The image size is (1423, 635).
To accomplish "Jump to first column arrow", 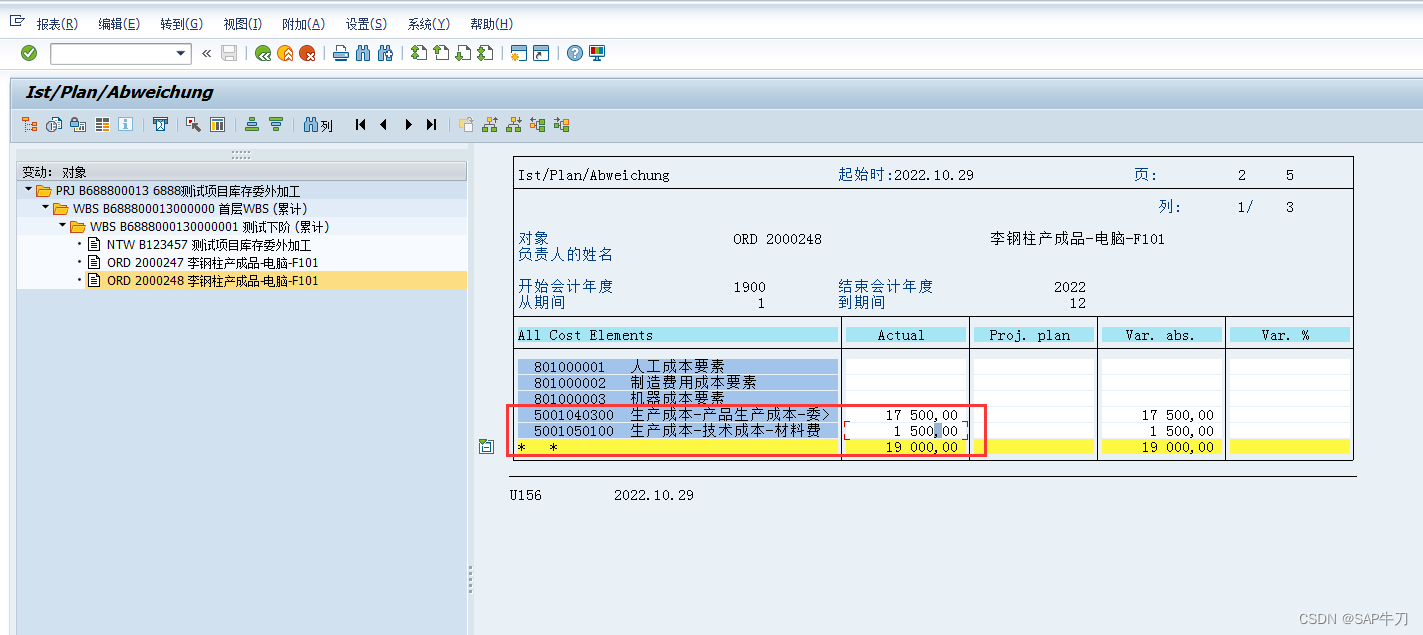I will (x=360, y=125).
